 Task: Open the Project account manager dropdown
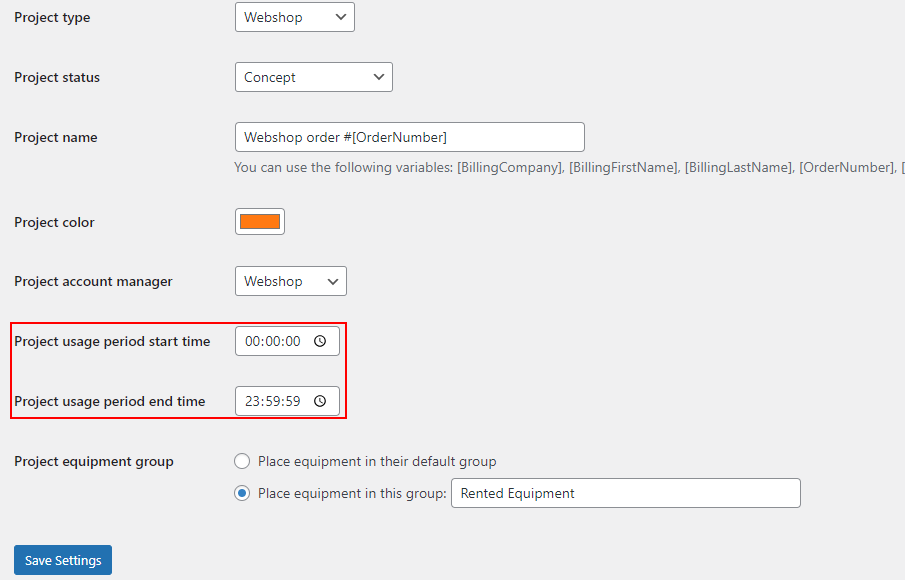coord(290,281)
